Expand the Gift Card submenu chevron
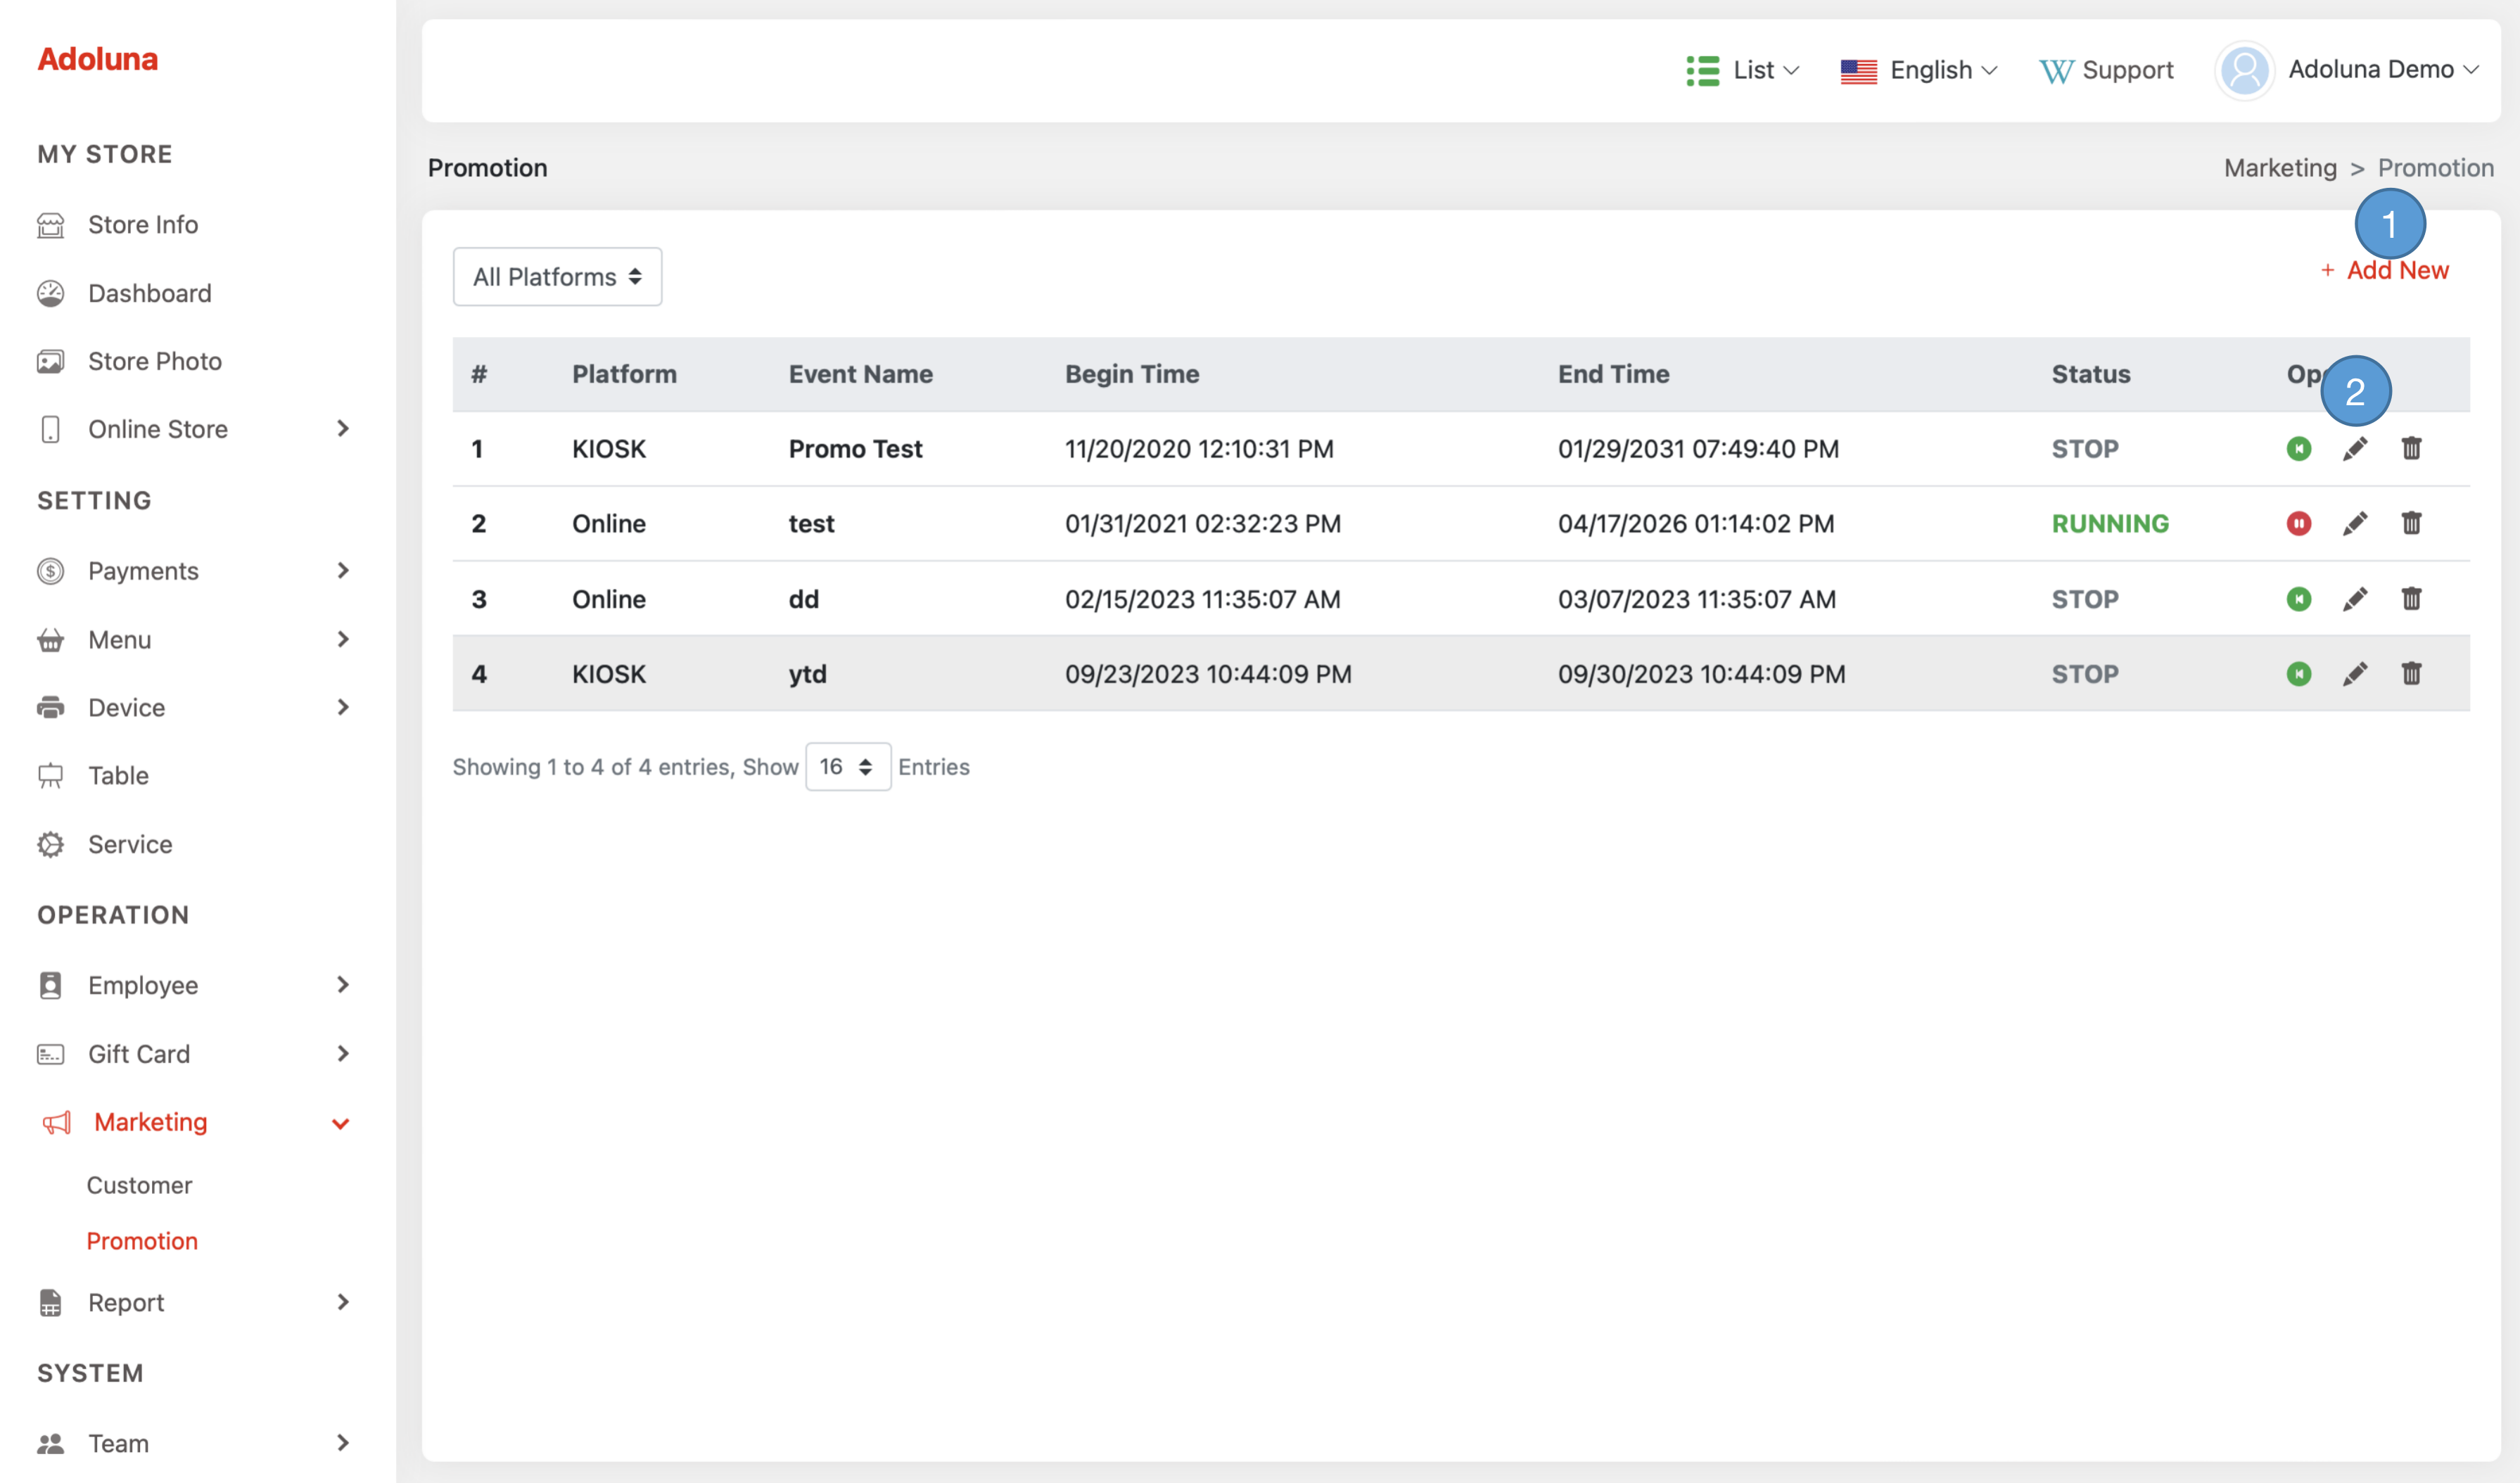2520x1483 pixels. tap(343, 1054)
